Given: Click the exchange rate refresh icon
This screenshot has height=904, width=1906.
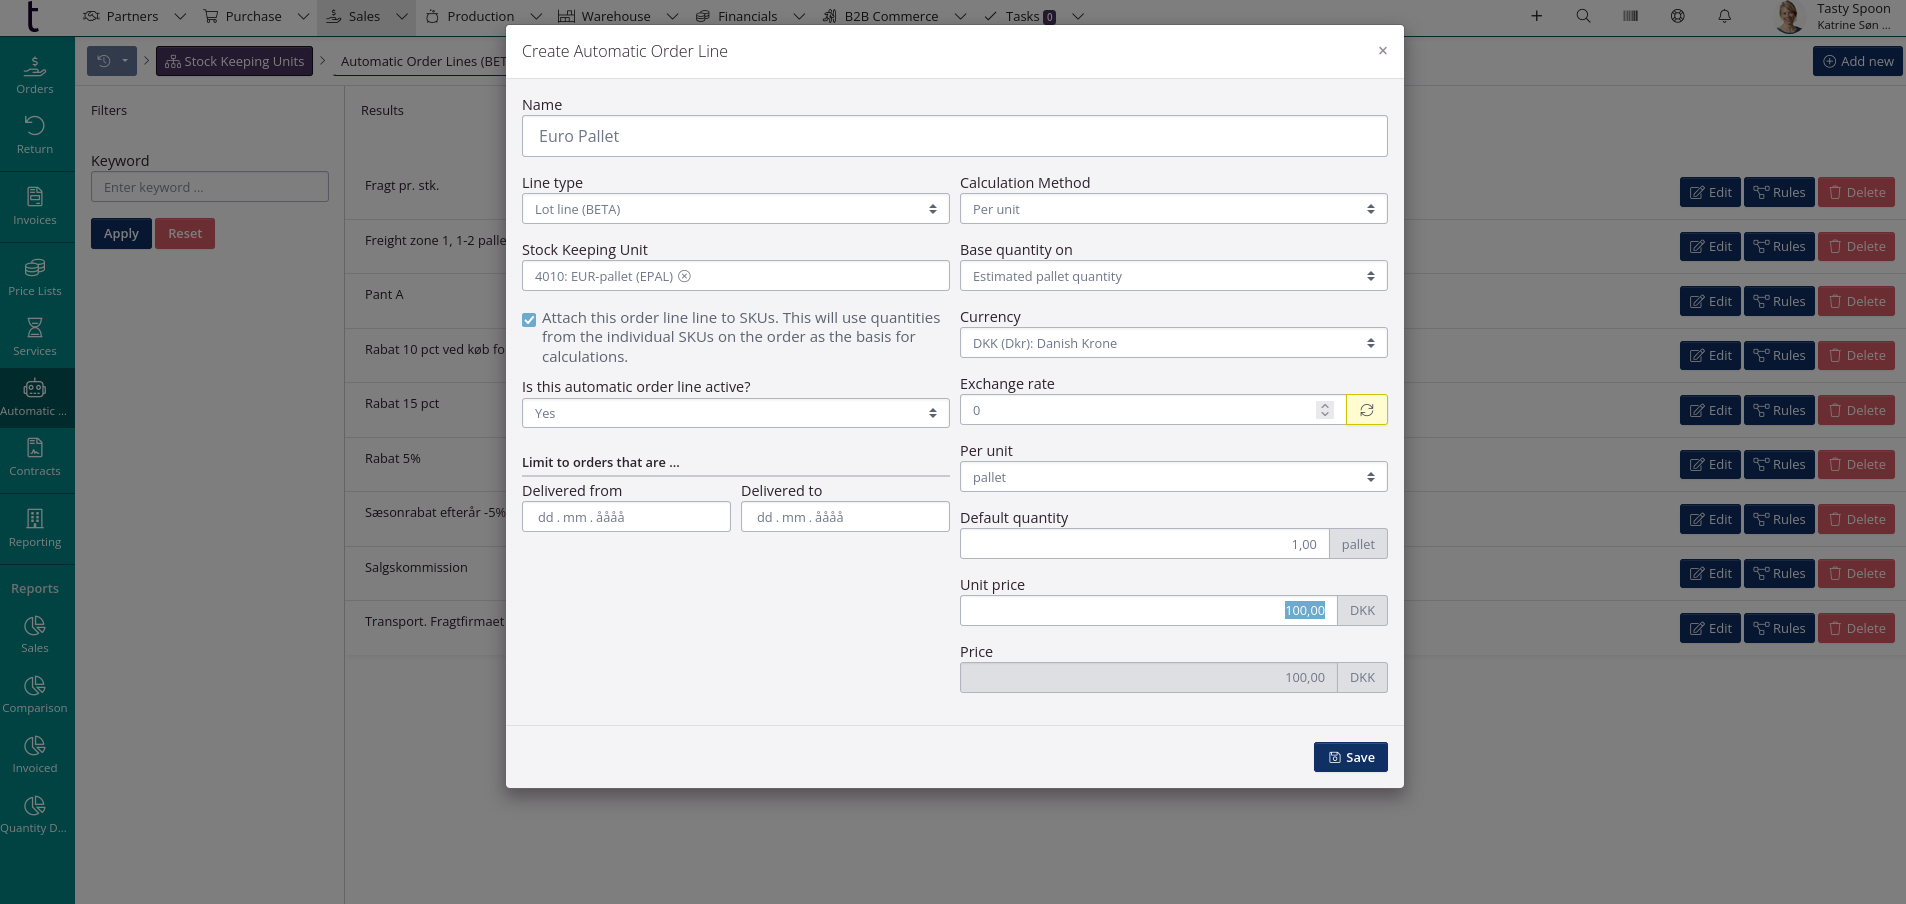Looking at the screenshot, I should click(x=1366, y=410).
